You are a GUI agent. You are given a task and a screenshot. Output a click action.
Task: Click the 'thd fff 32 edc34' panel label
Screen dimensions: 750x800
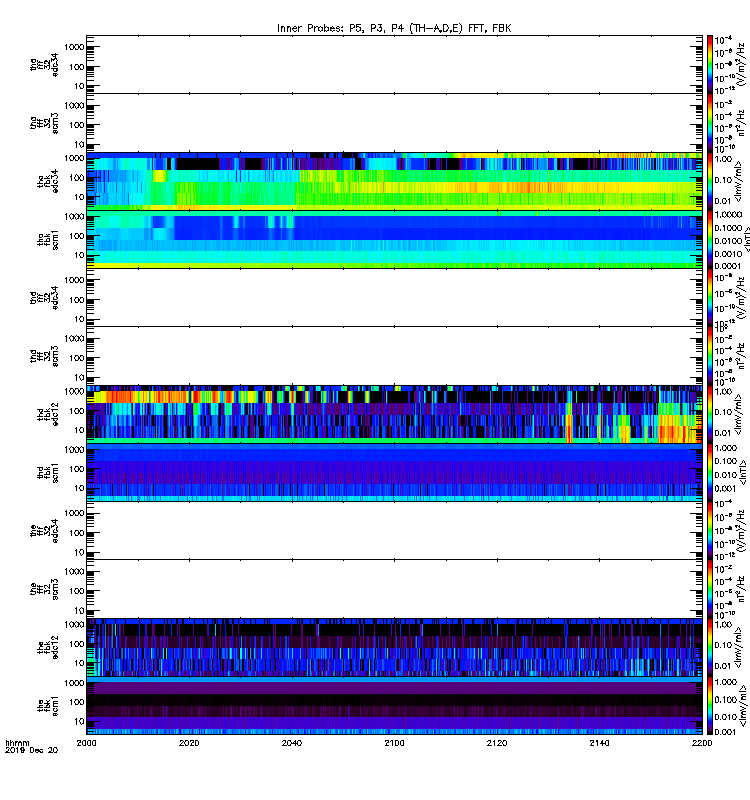point(44,297)
